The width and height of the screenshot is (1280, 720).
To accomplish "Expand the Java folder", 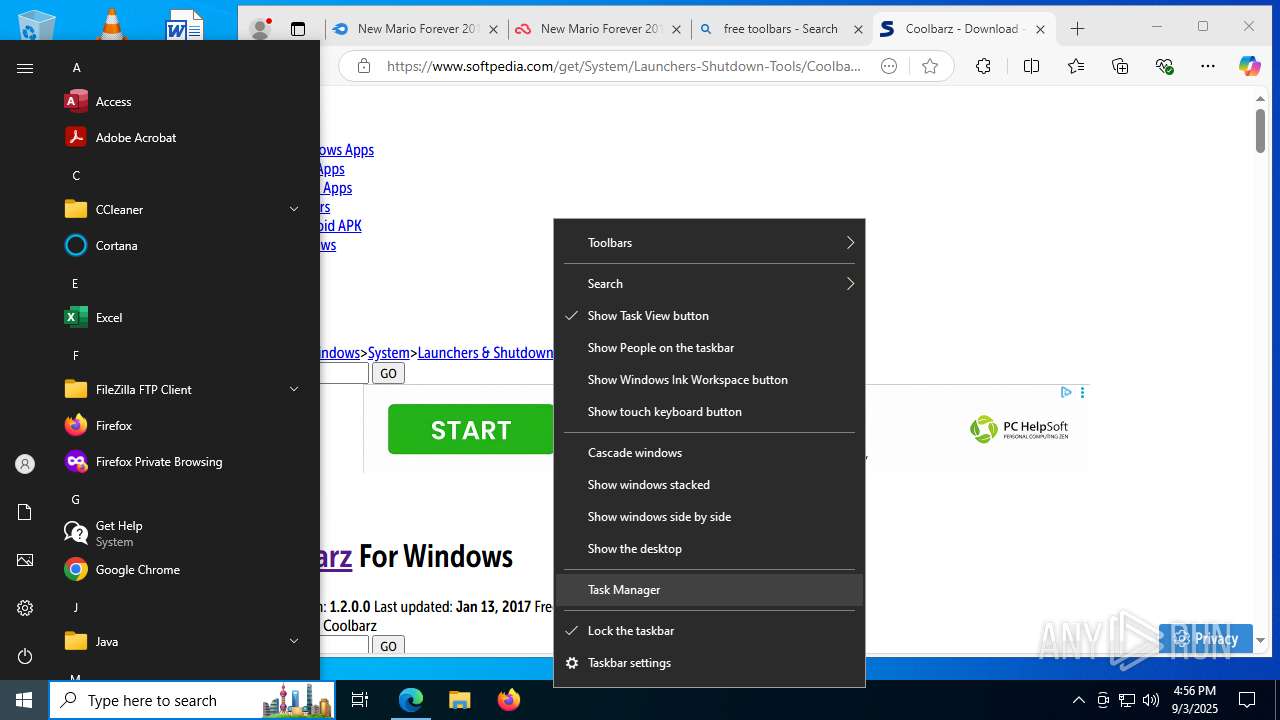I will (x=180, y=641).
